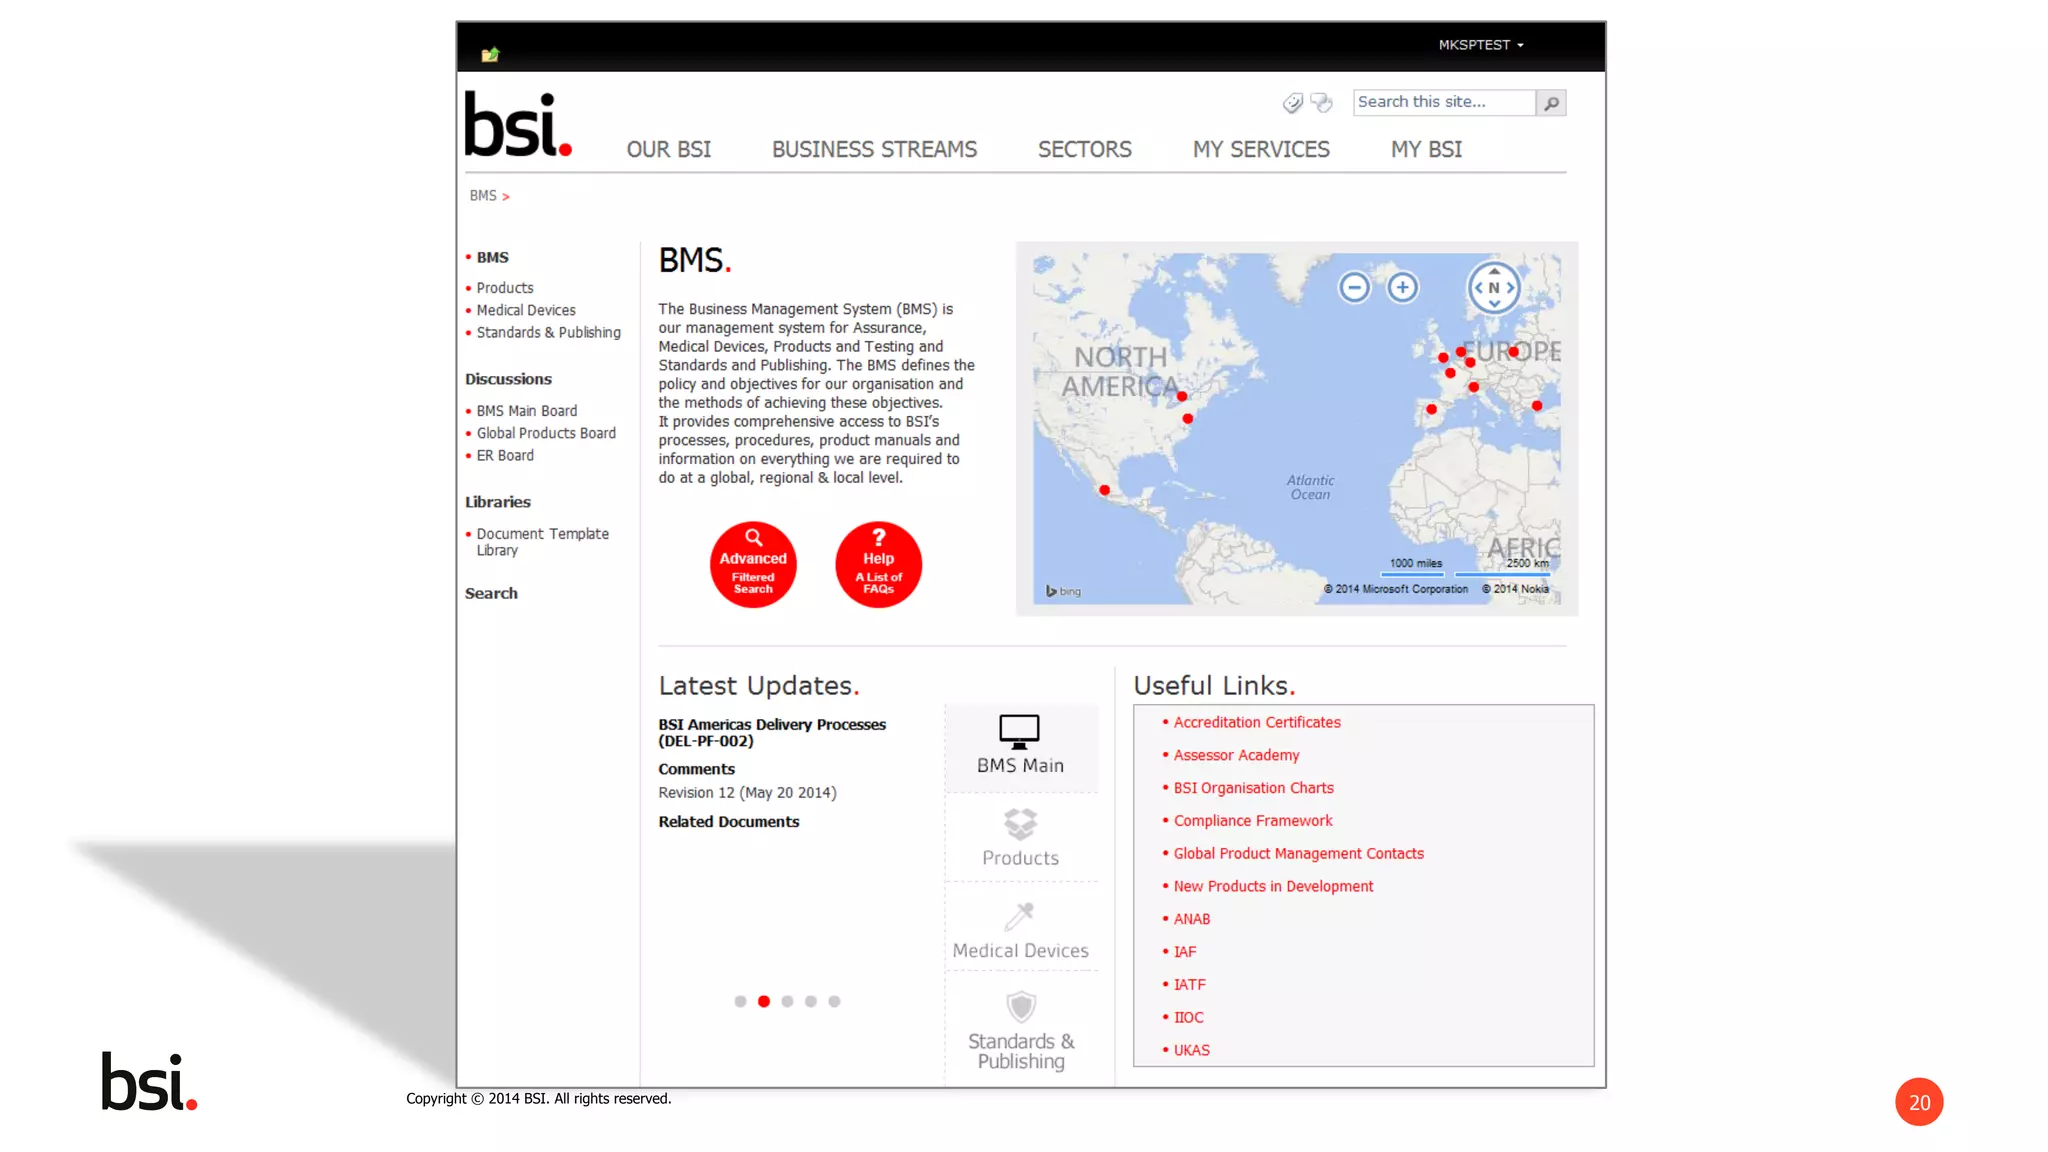This screenshot has height=1152, width=2048.
Task: Open the Libraries heading
Action: (497, 502)
